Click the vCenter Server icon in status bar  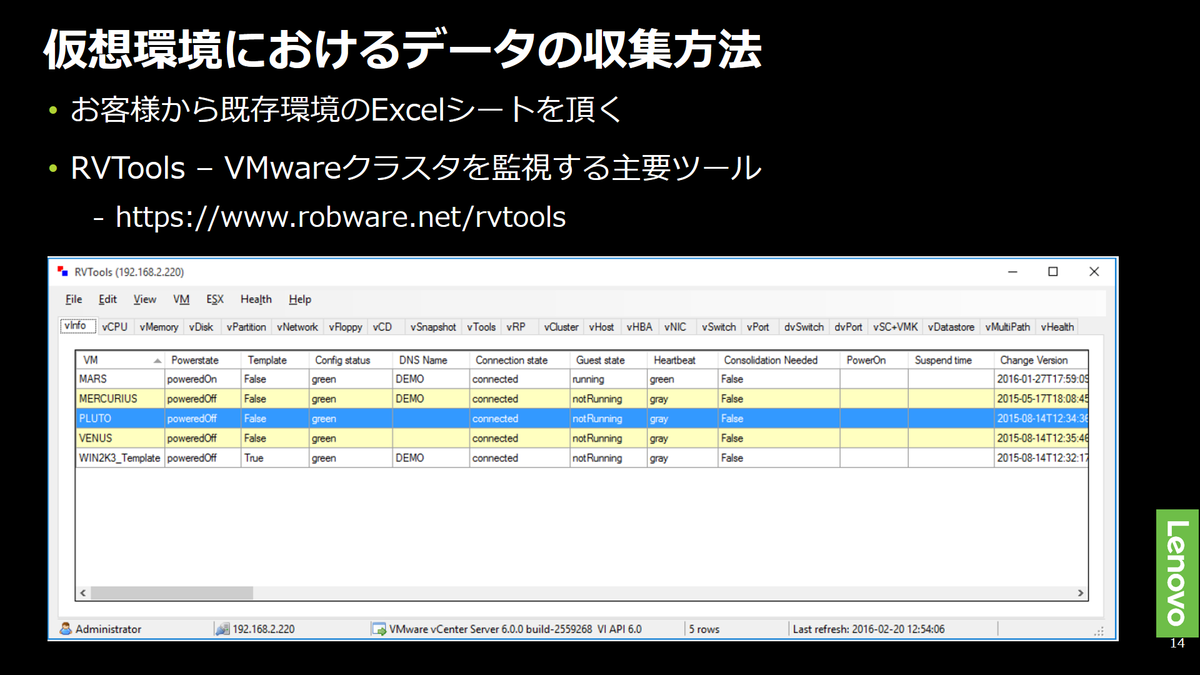pos(379,629)
